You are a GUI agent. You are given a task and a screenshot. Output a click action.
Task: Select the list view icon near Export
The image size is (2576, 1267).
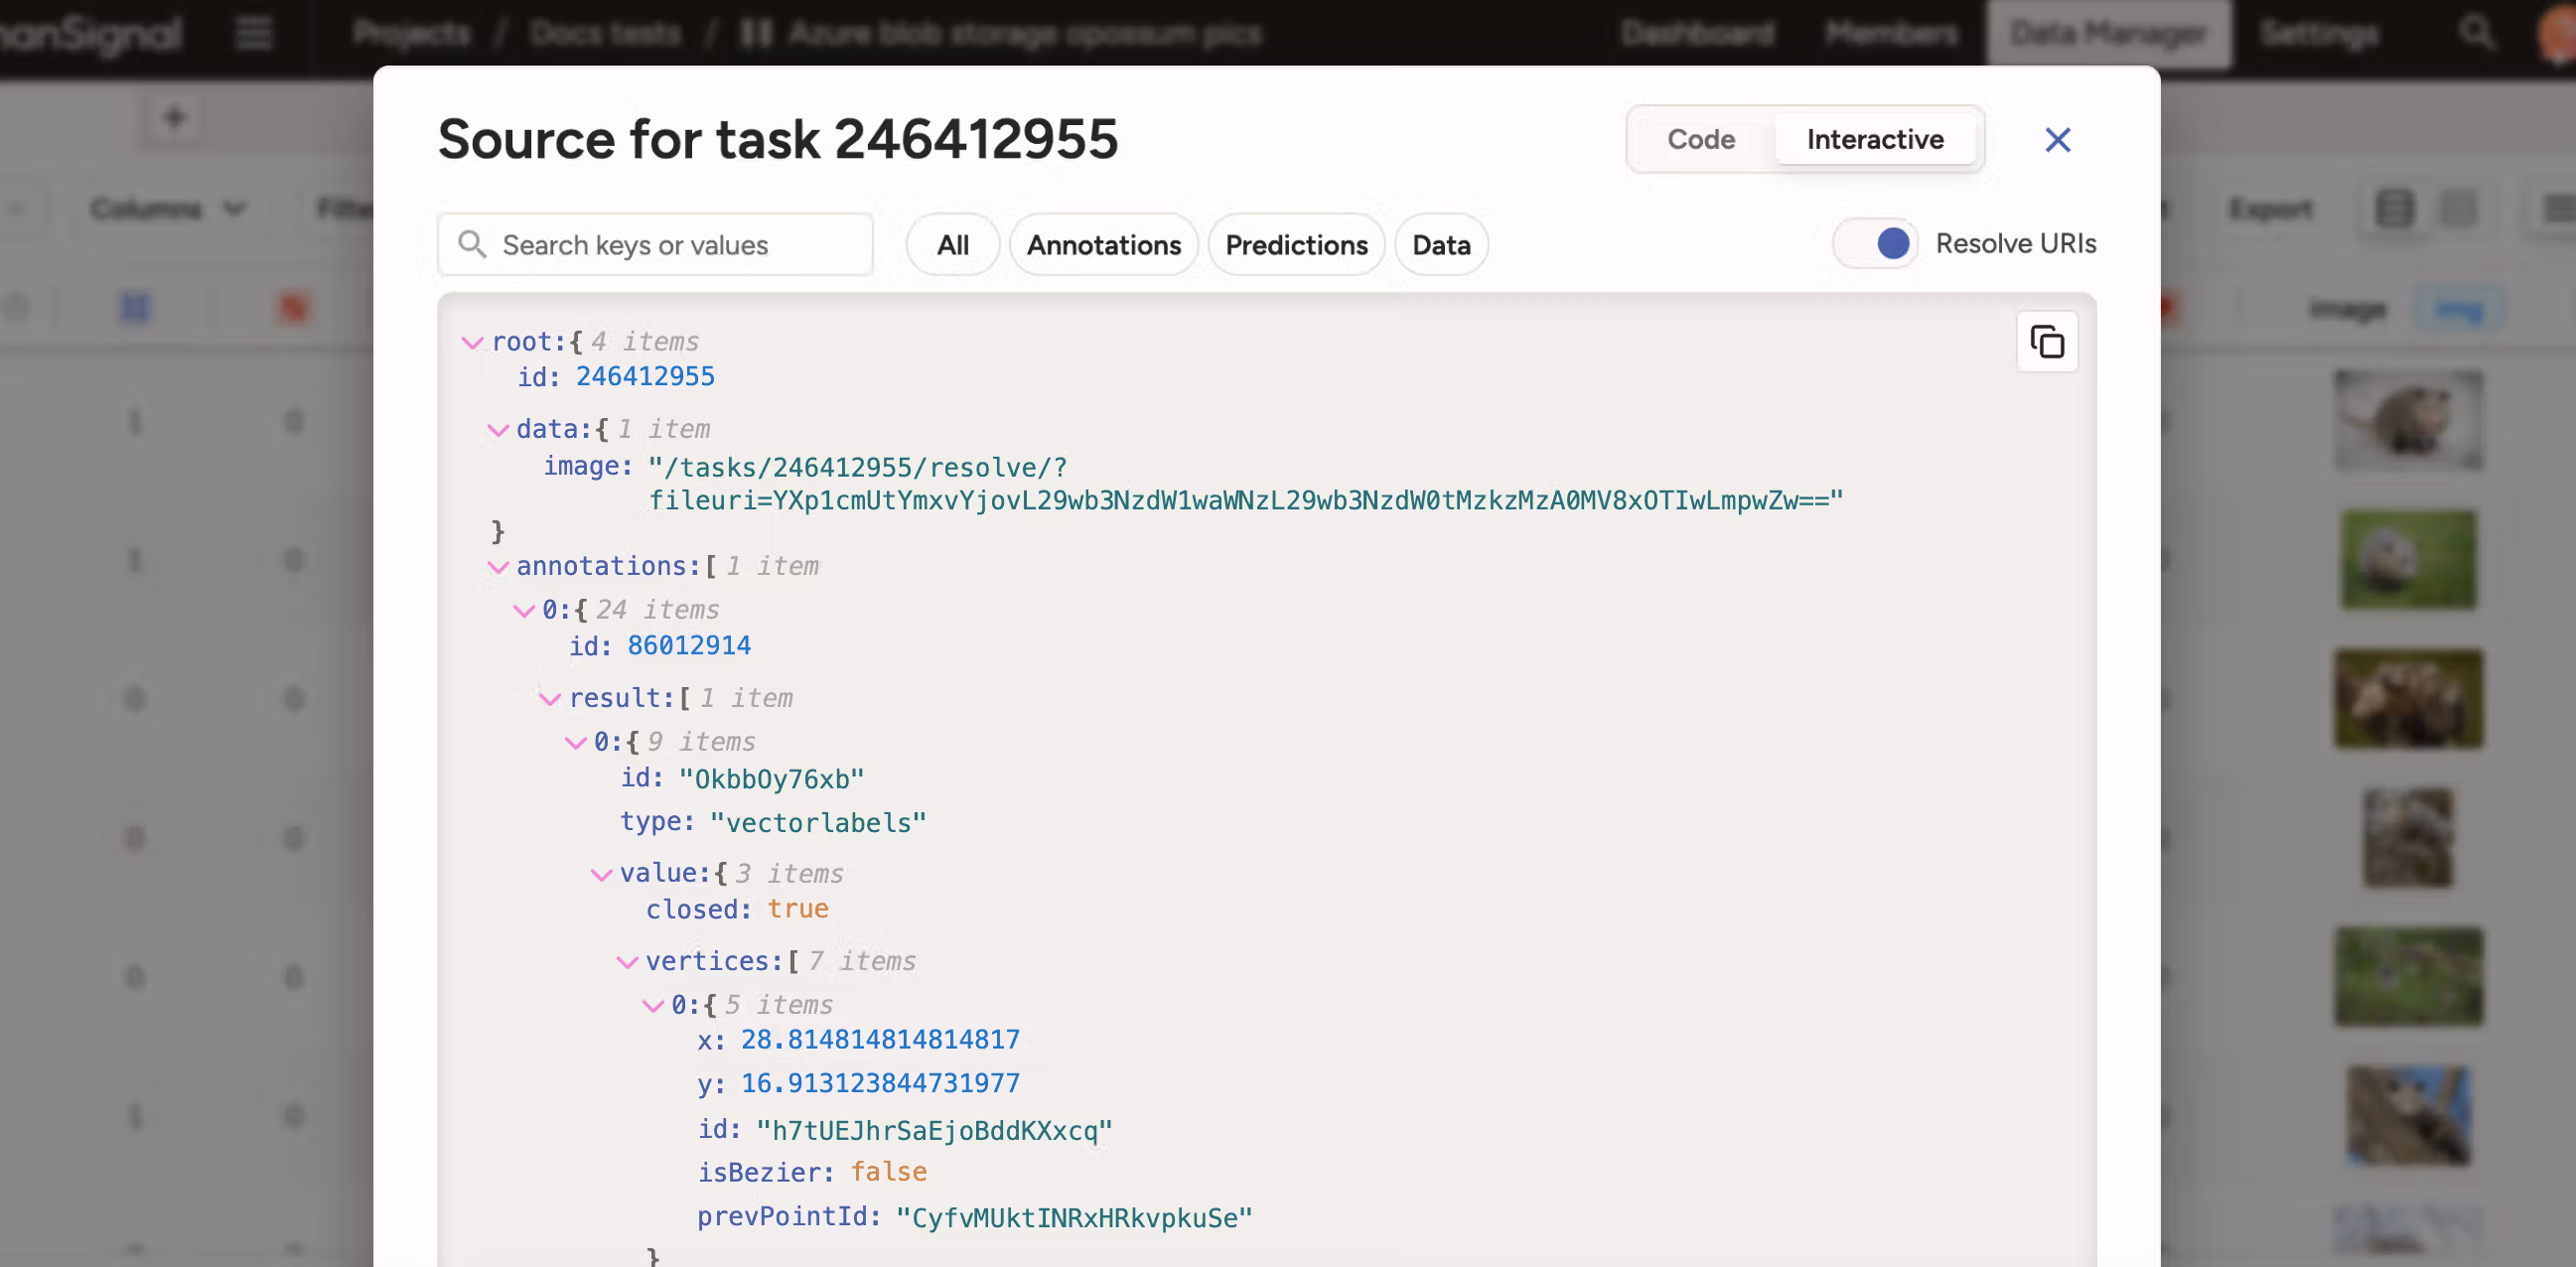coord(2392,209)
